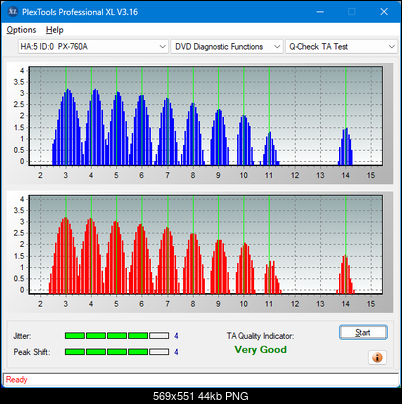Image resolution: width=402 pixels, height=404 pixels.
Task: Click the Peak Shift score value 4
Action: (x=176, y=352)
